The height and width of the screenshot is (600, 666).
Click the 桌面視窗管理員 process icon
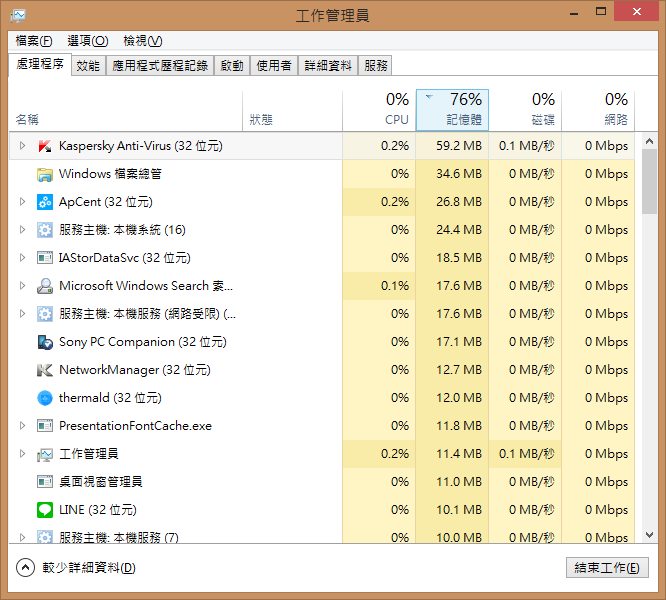pos(45,482)
